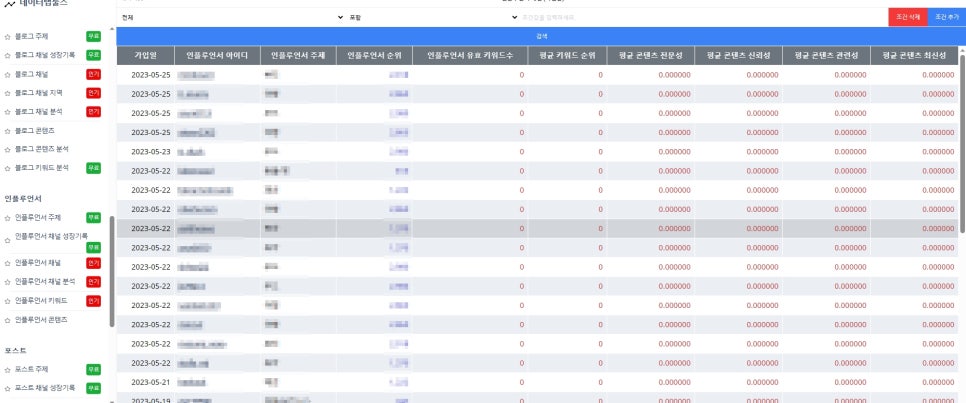Click star icon next to 인플루언서 키워드
This screenshot has height=403, width=966.
click(x=8, y=300)
